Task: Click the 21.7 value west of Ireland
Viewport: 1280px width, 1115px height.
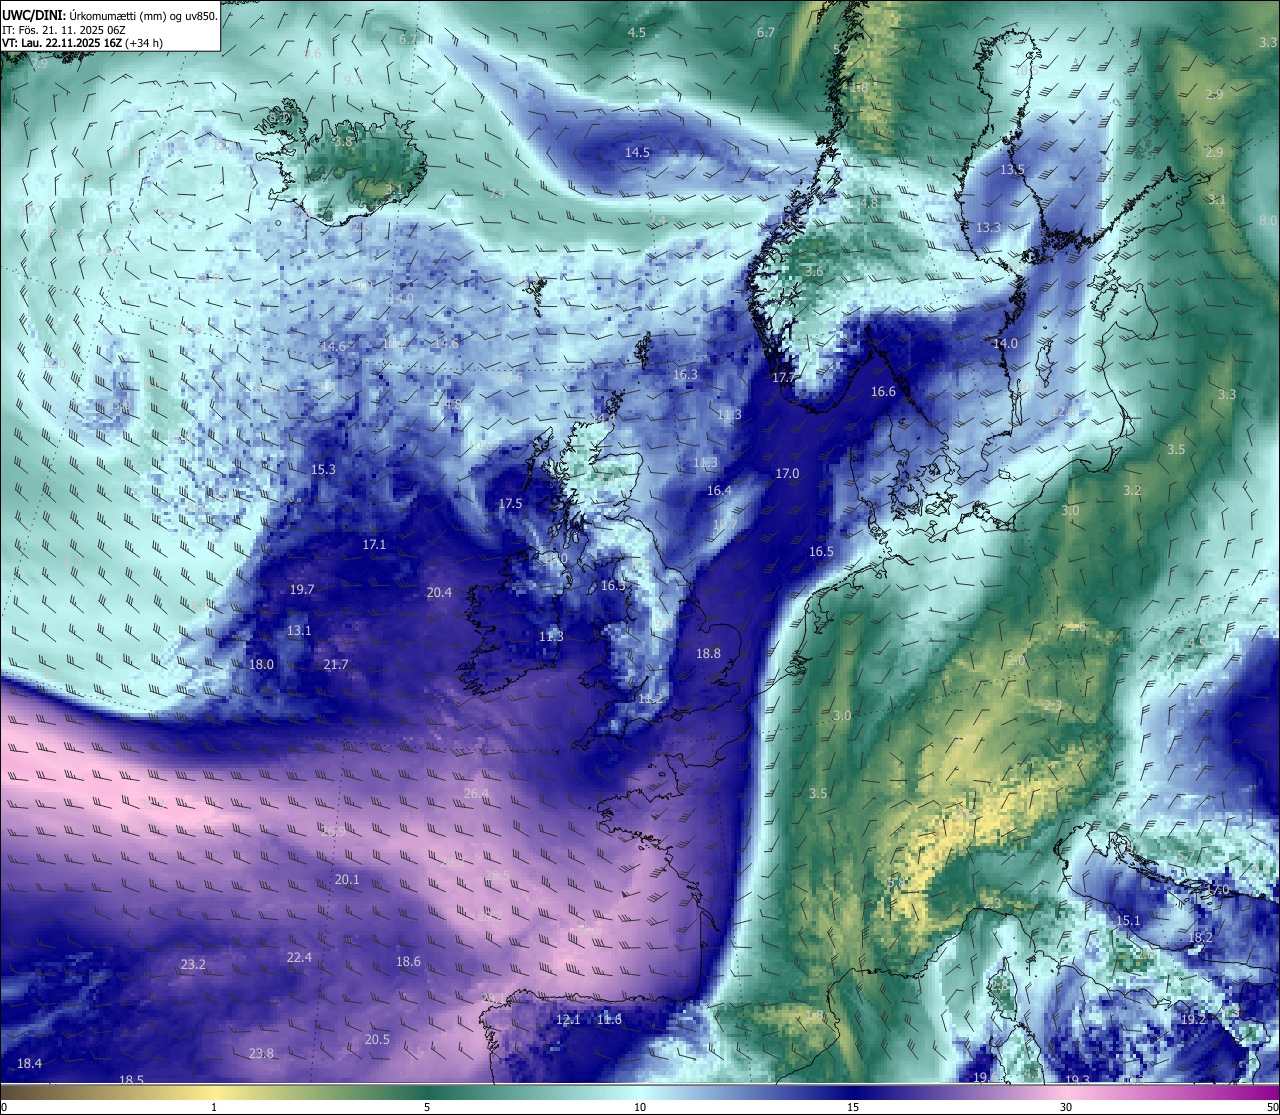Action: pos(336,665)
